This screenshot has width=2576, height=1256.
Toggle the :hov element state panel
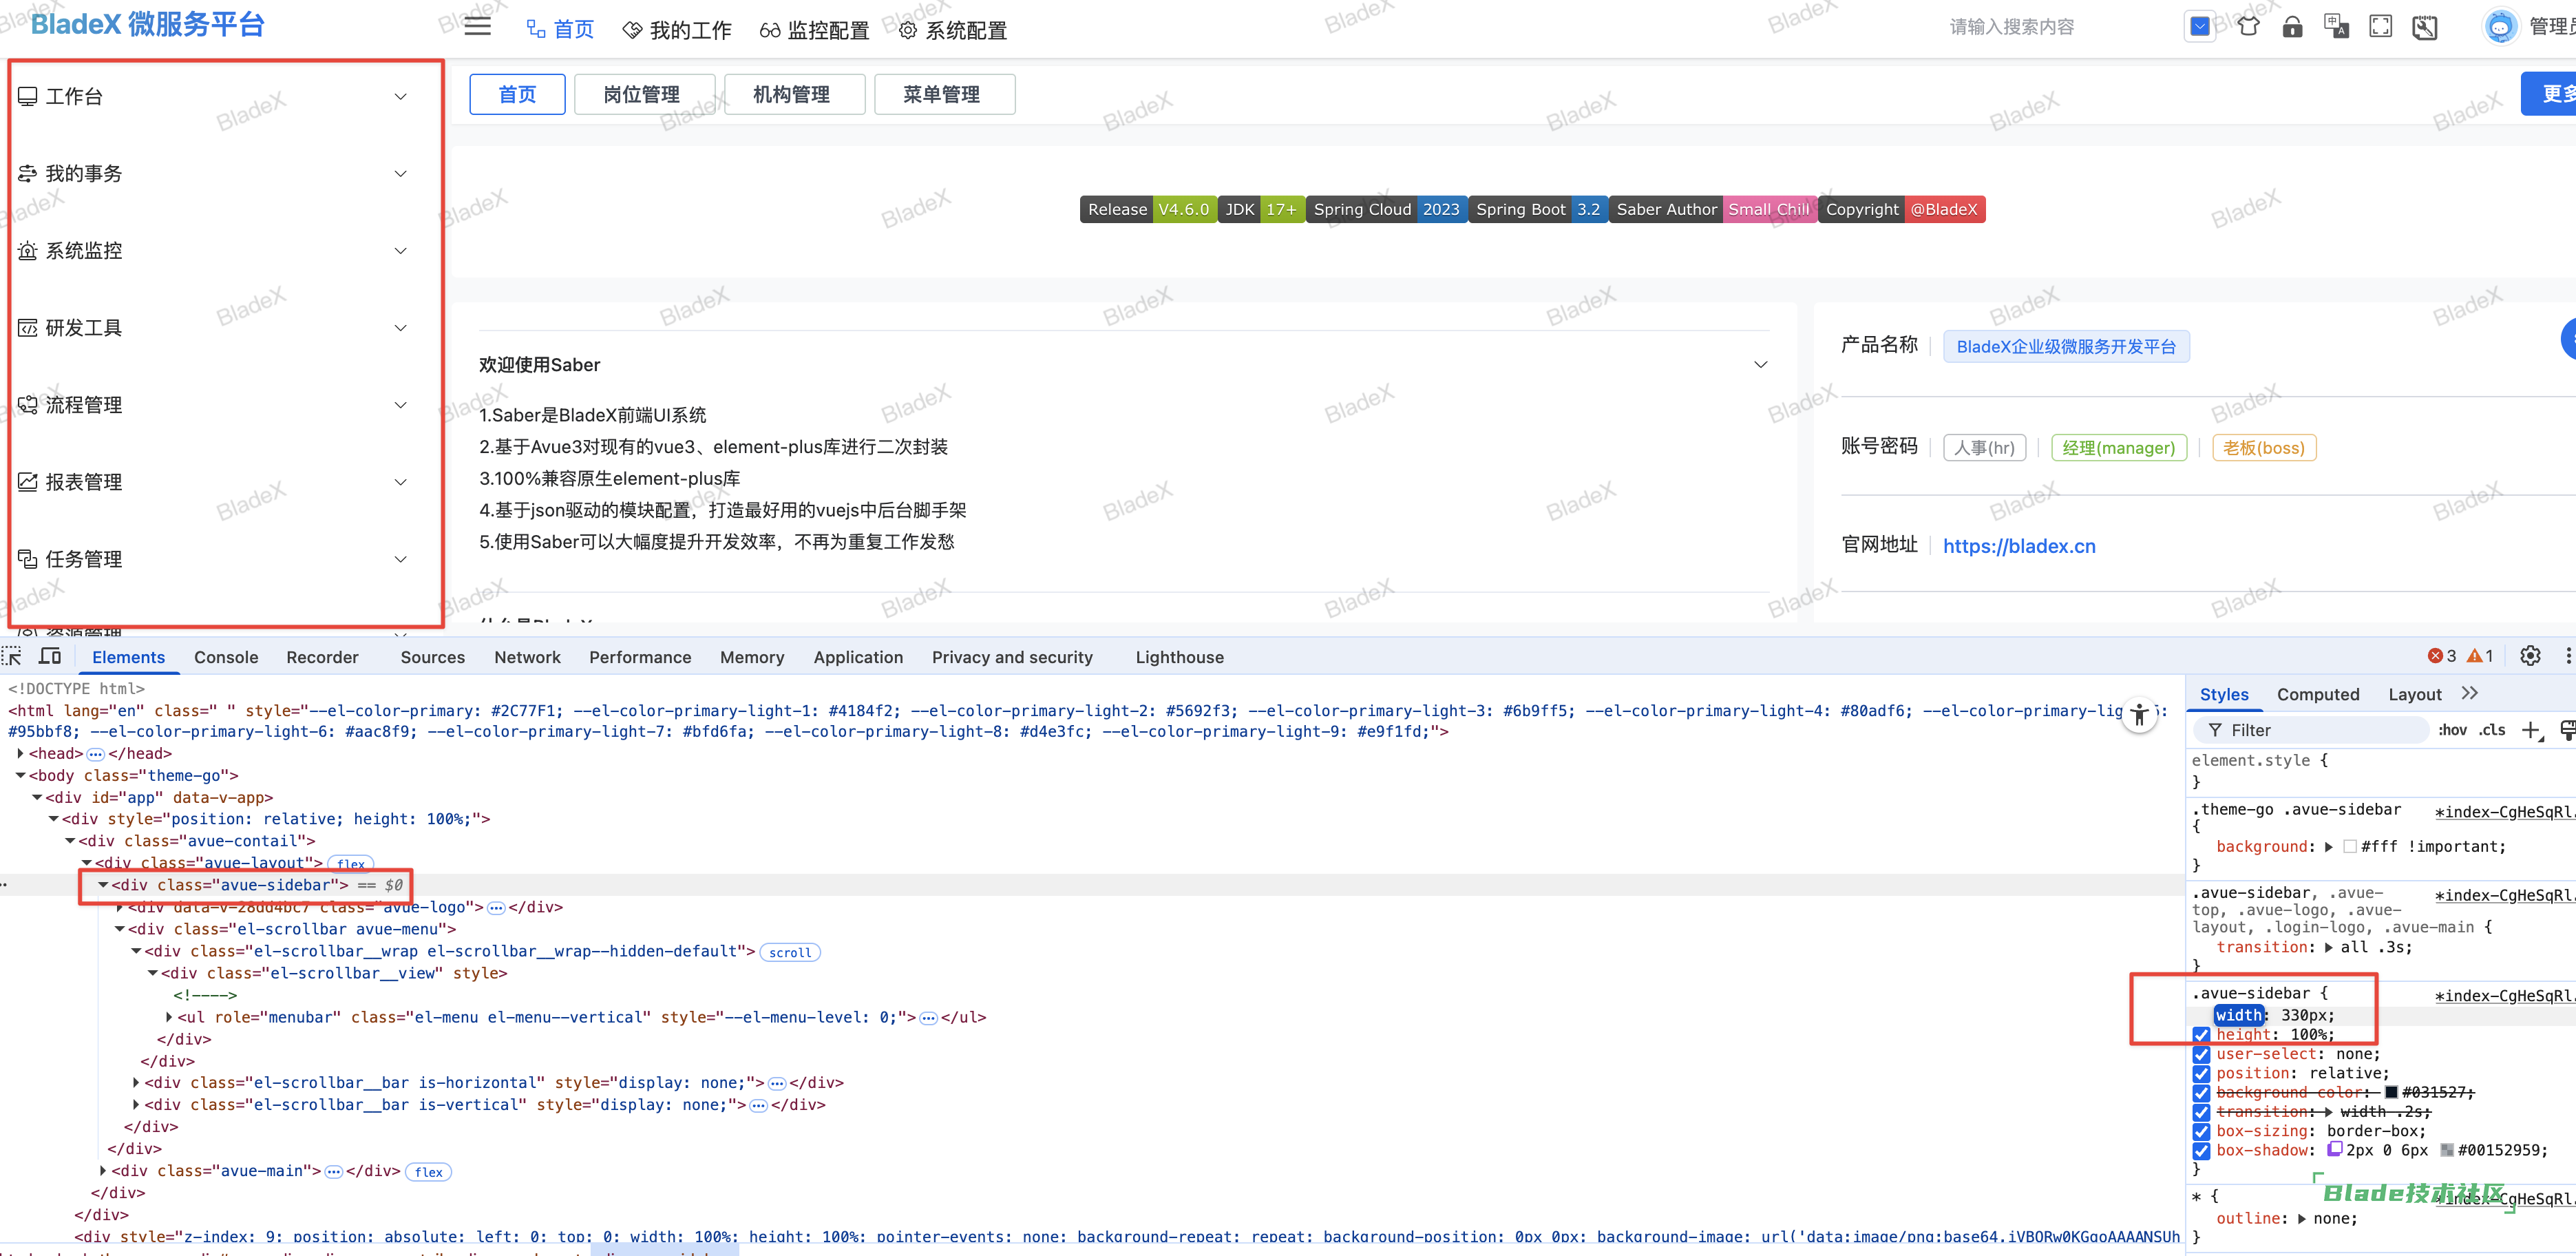point(2452,730)
